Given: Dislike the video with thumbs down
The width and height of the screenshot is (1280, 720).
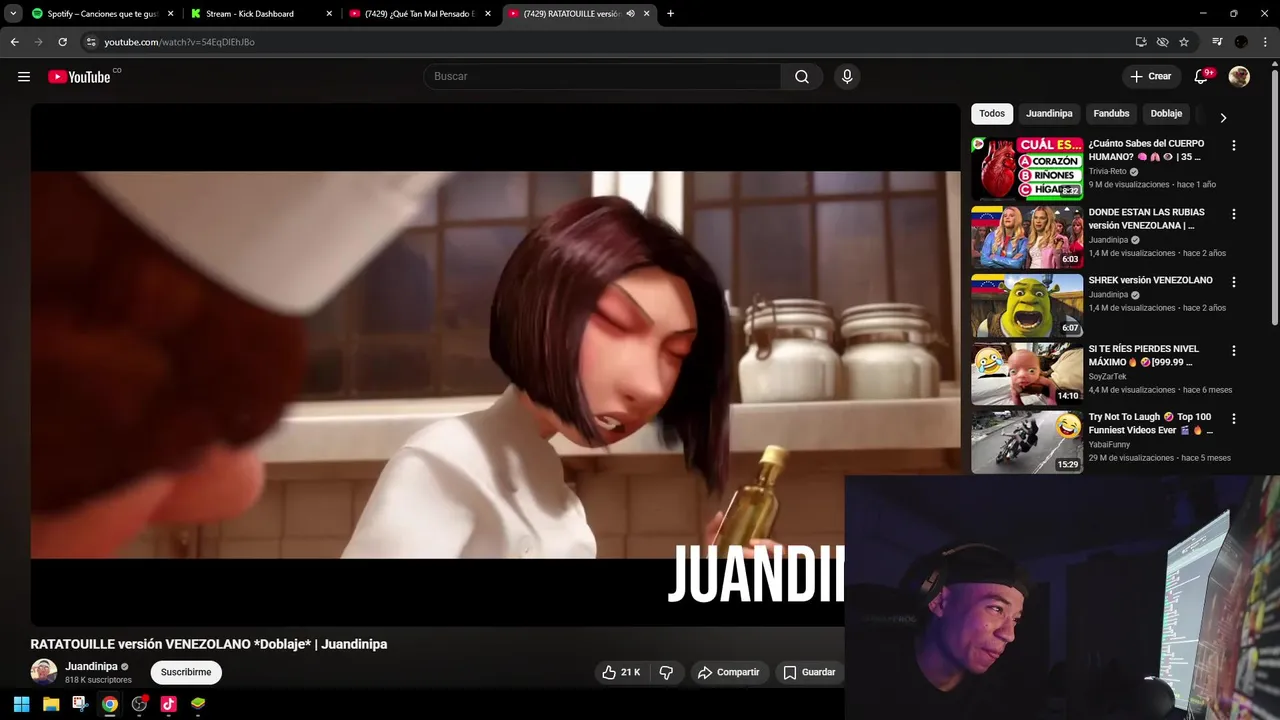Looking at the screenshot, I should [666, 672].
